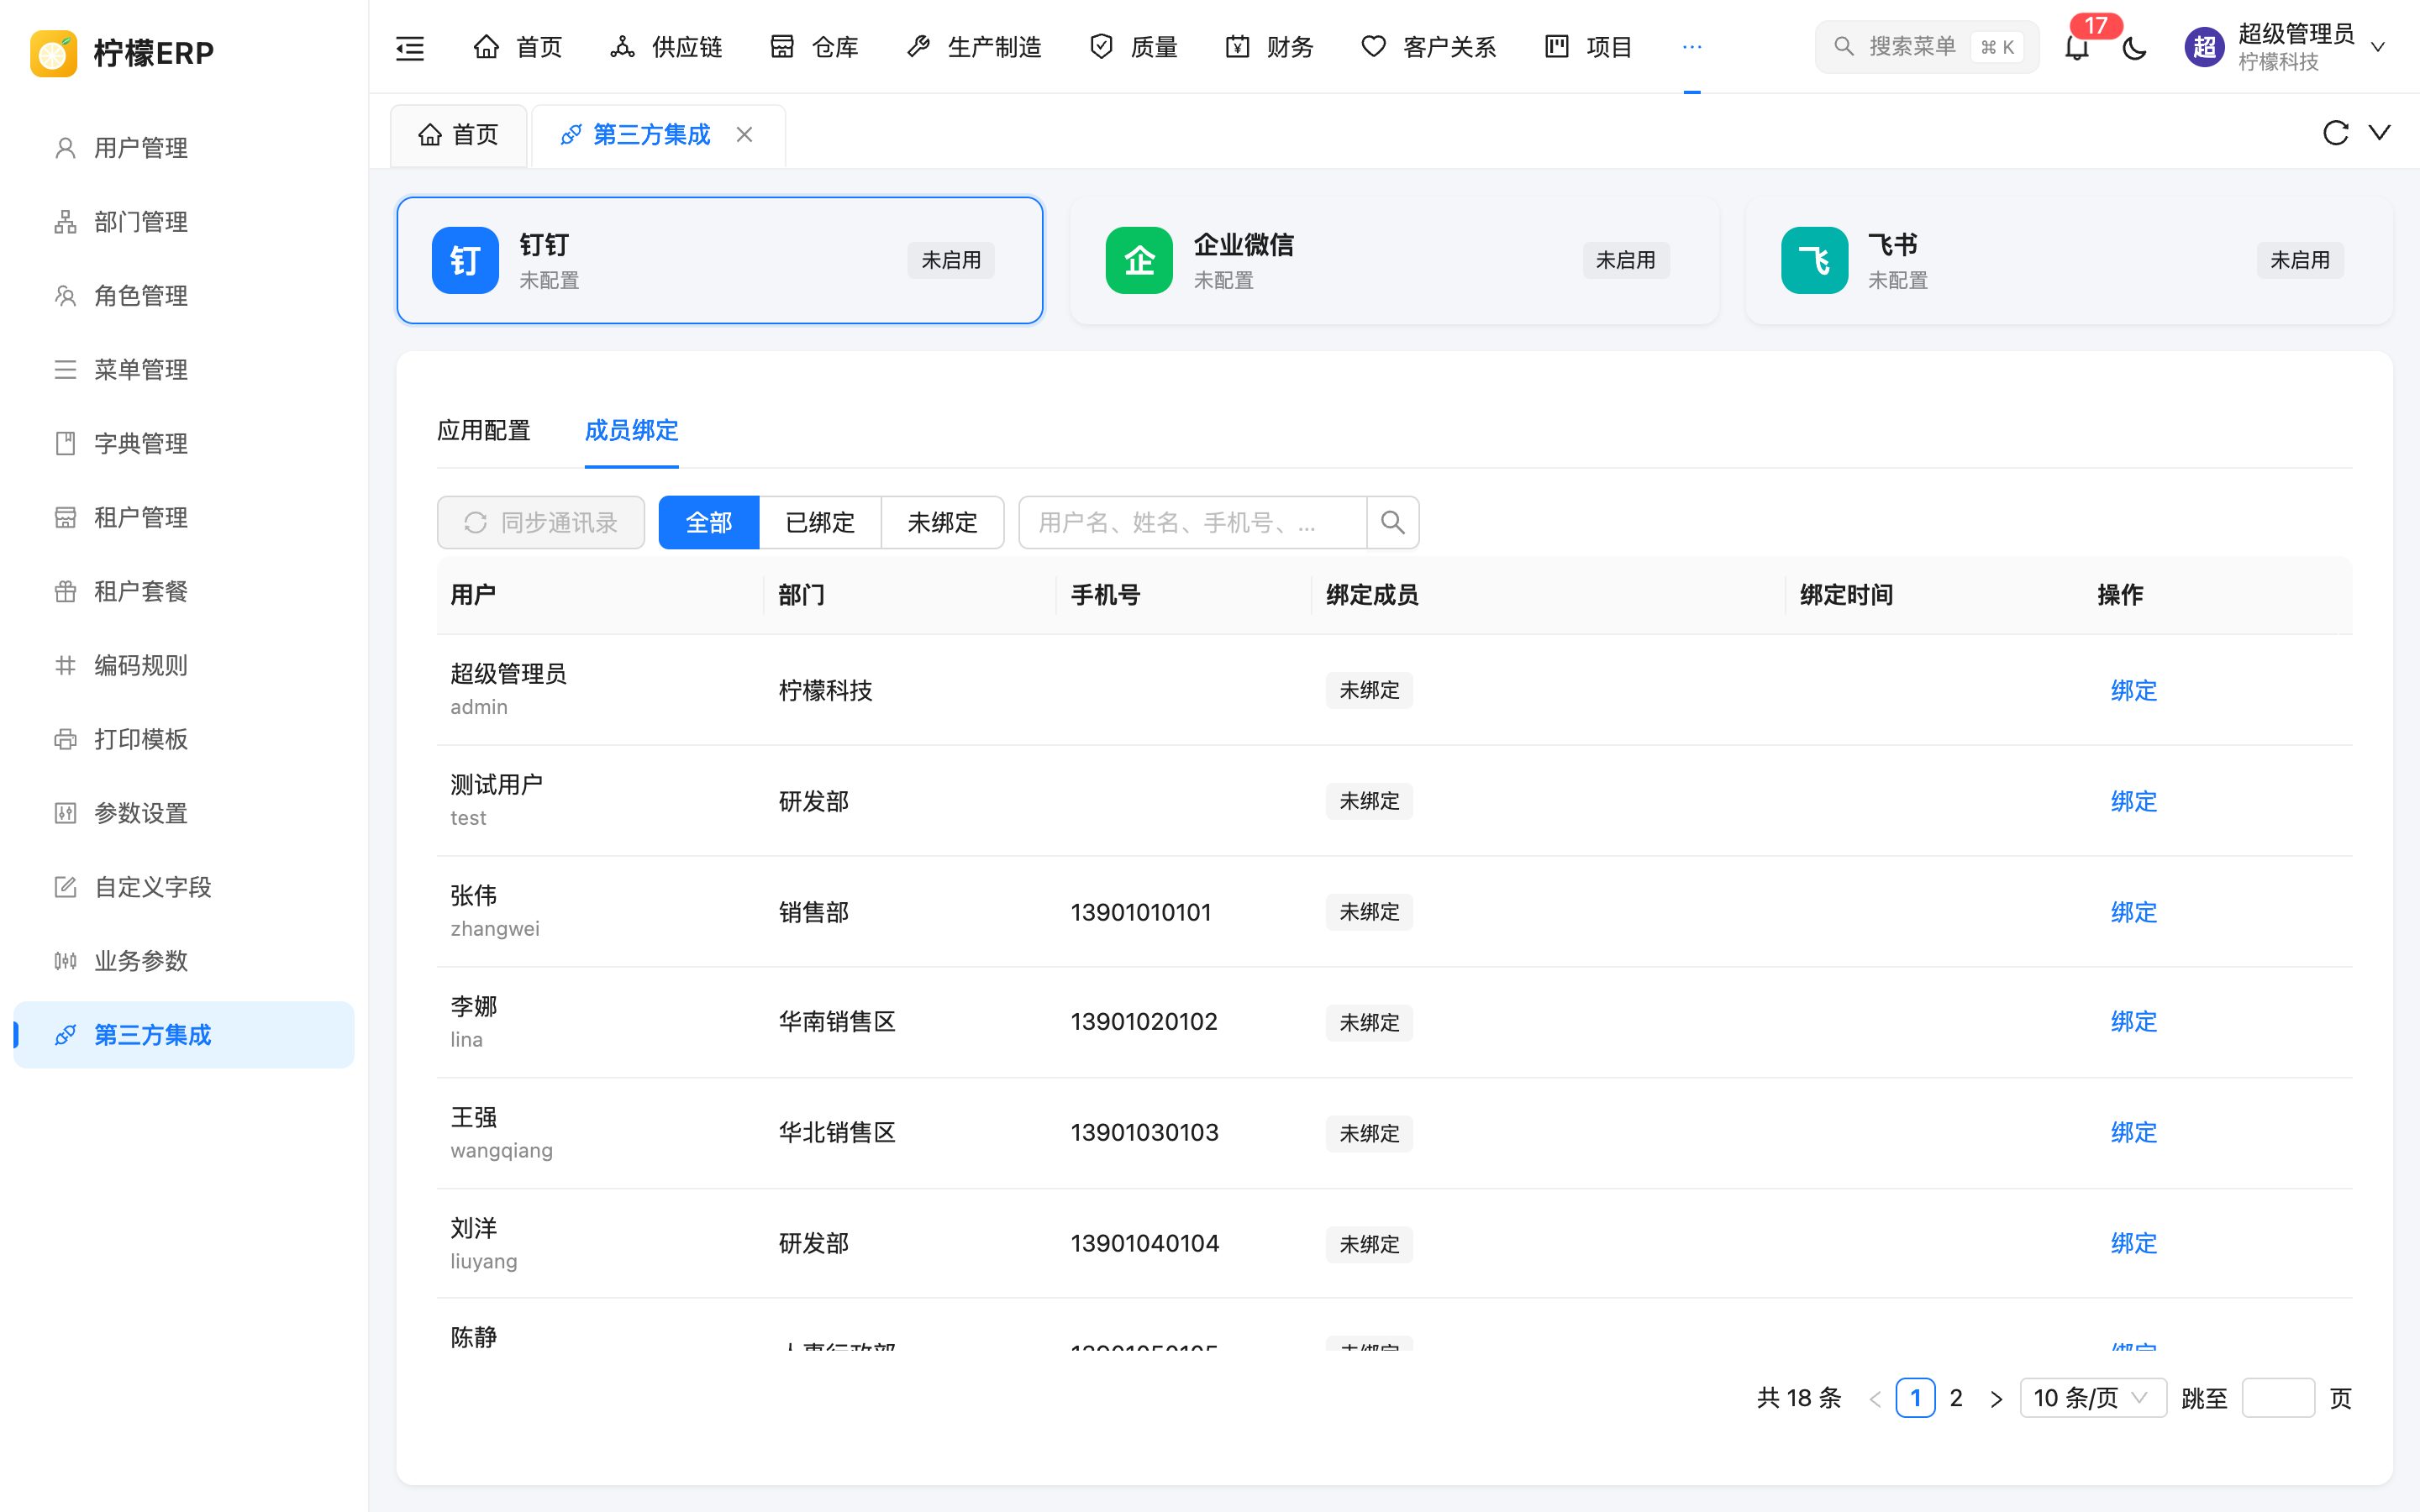Click 绑定 link for 张伟
The height and width of the screenshot is (1512, 2420).
pos(2133,912)
